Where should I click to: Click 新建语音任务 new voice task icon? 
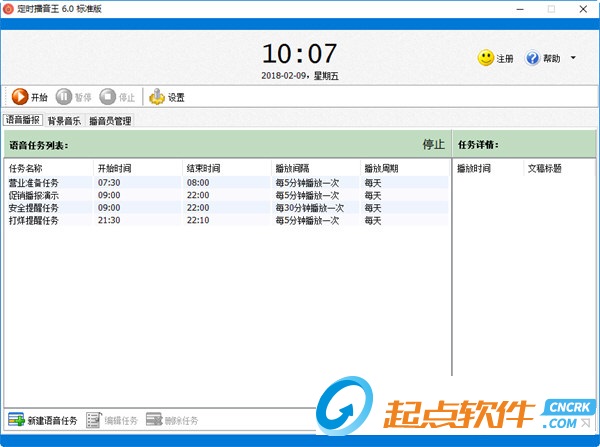point(16,420)
